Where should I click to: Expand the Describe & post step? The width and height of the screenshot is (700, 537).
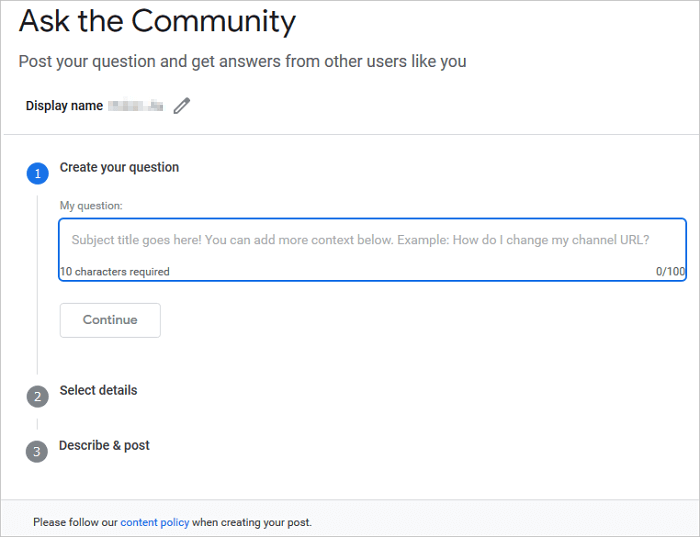tap(104, 445)
